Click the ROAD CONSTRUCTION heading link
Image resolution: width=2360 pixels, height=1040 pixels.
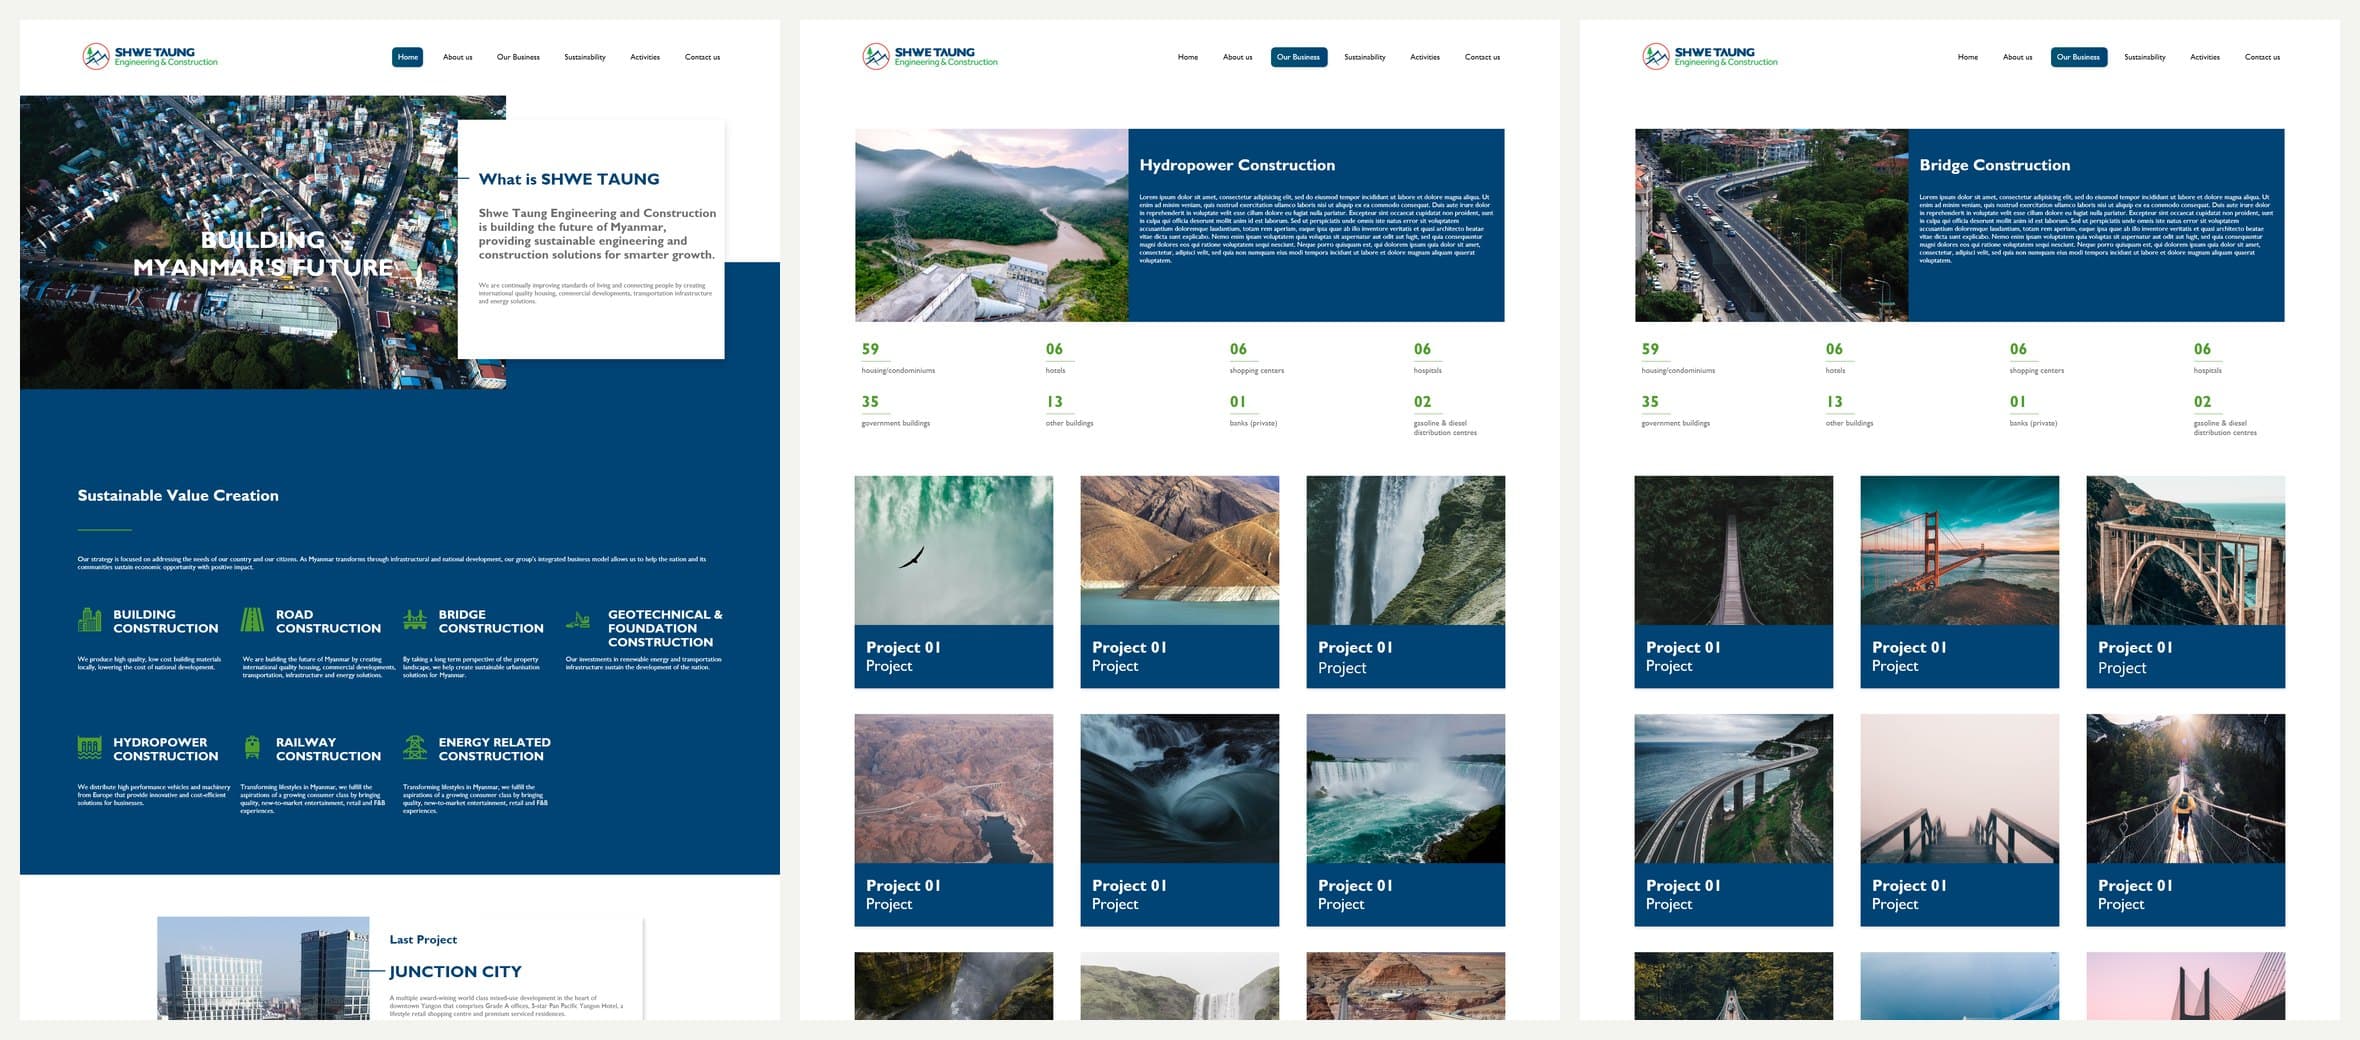328,621
